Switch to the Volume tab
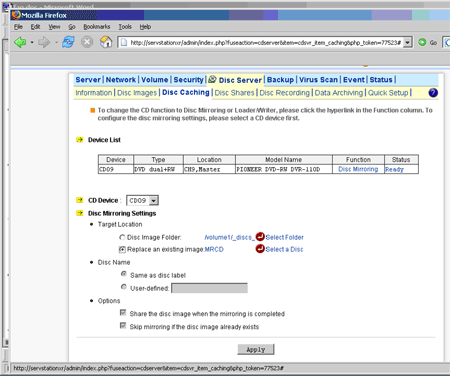 155,80
